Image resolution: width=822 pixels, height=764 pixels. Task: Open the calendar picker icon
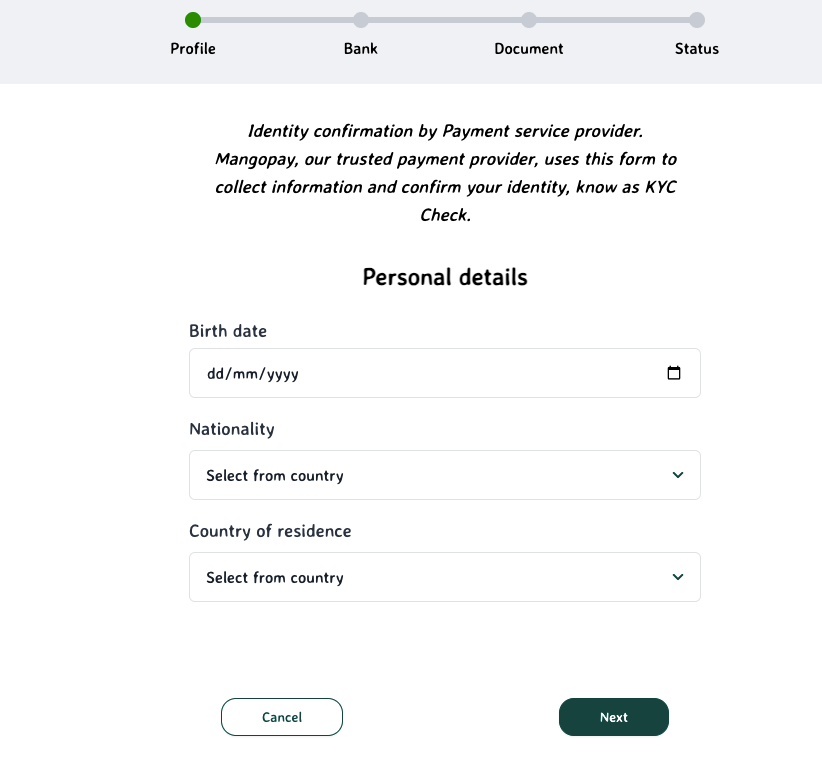pyautogui.click(x=674, y=373)
